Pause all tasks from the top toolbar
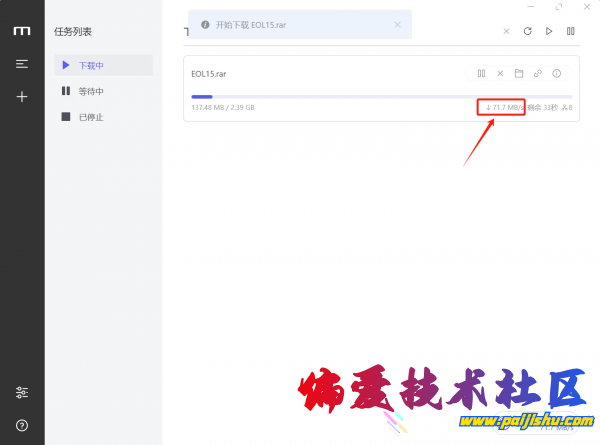The width and height of the screenshot is (600, 445). (x=570, y=31)
